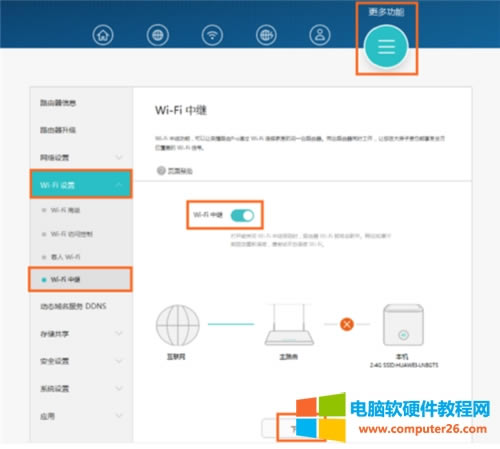Screen dimensions: 500x449
Task: Collapse the Wi-Fi 设置 section chevron
Action: pyautogui.click(x=119, y=185)
